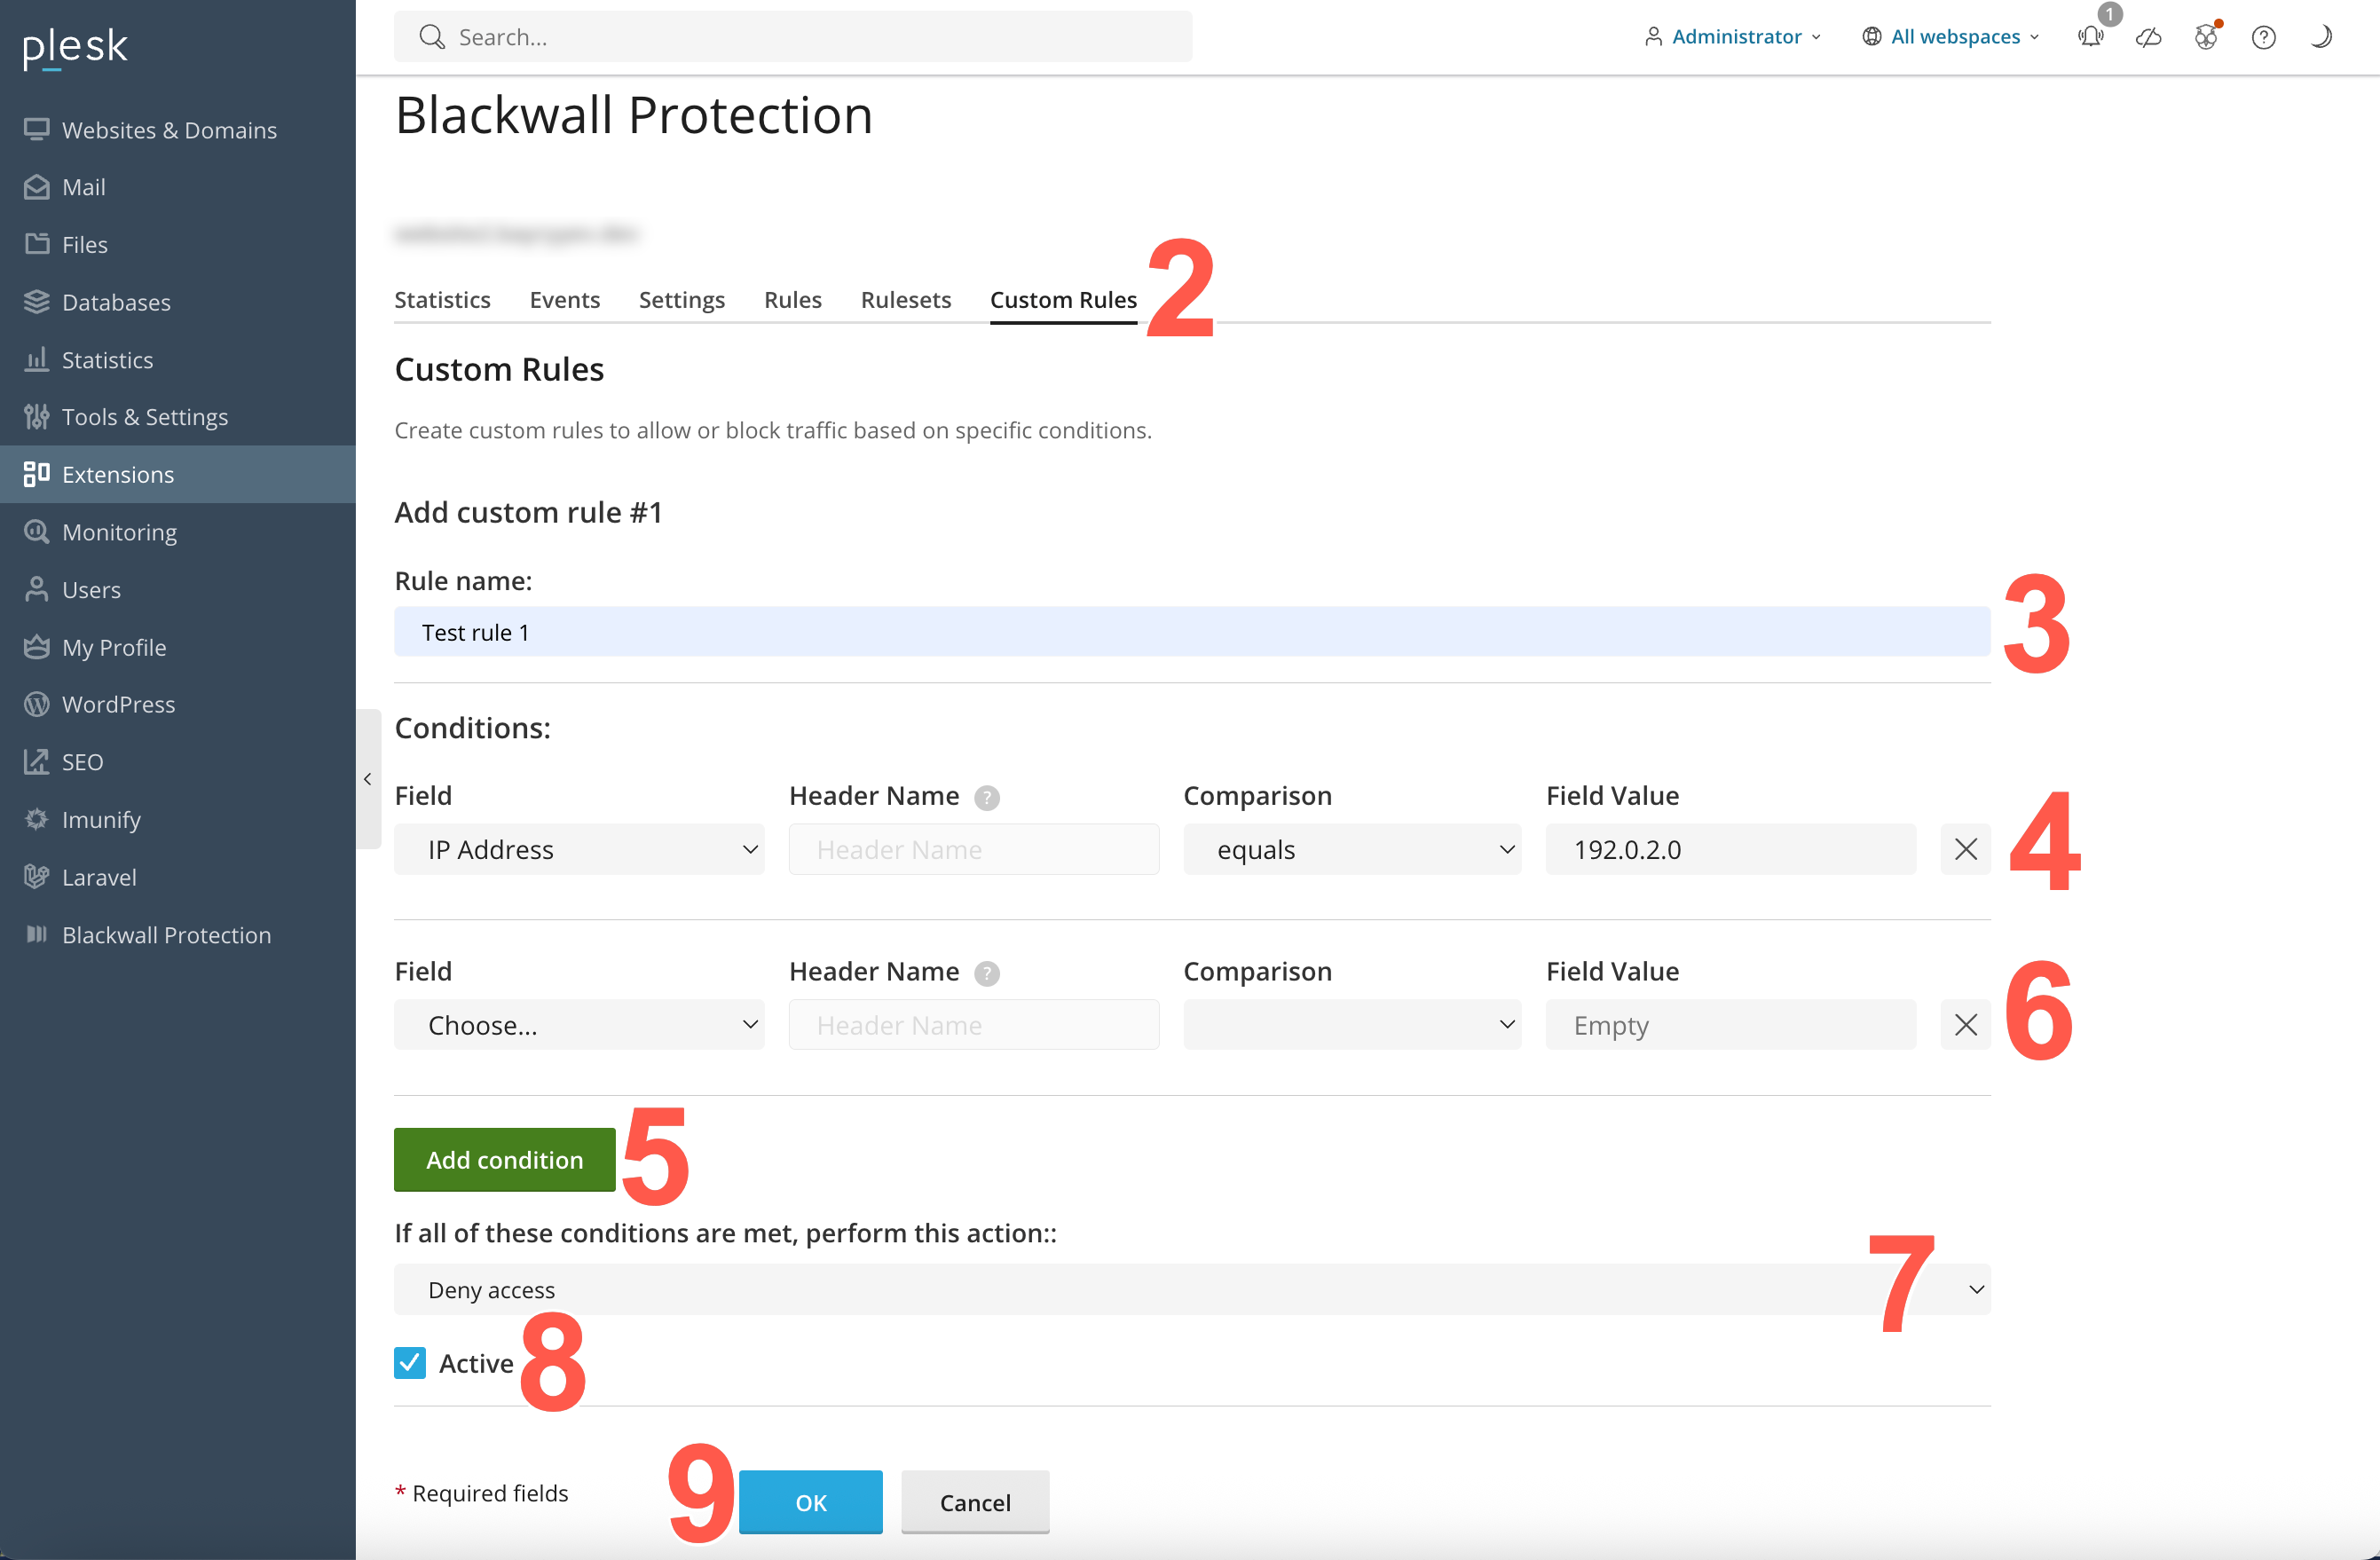Click the Empty Field Value input
Image resolution: width=2380 pixels, height=1560 pixels.
click(x=1731, y=1025)
